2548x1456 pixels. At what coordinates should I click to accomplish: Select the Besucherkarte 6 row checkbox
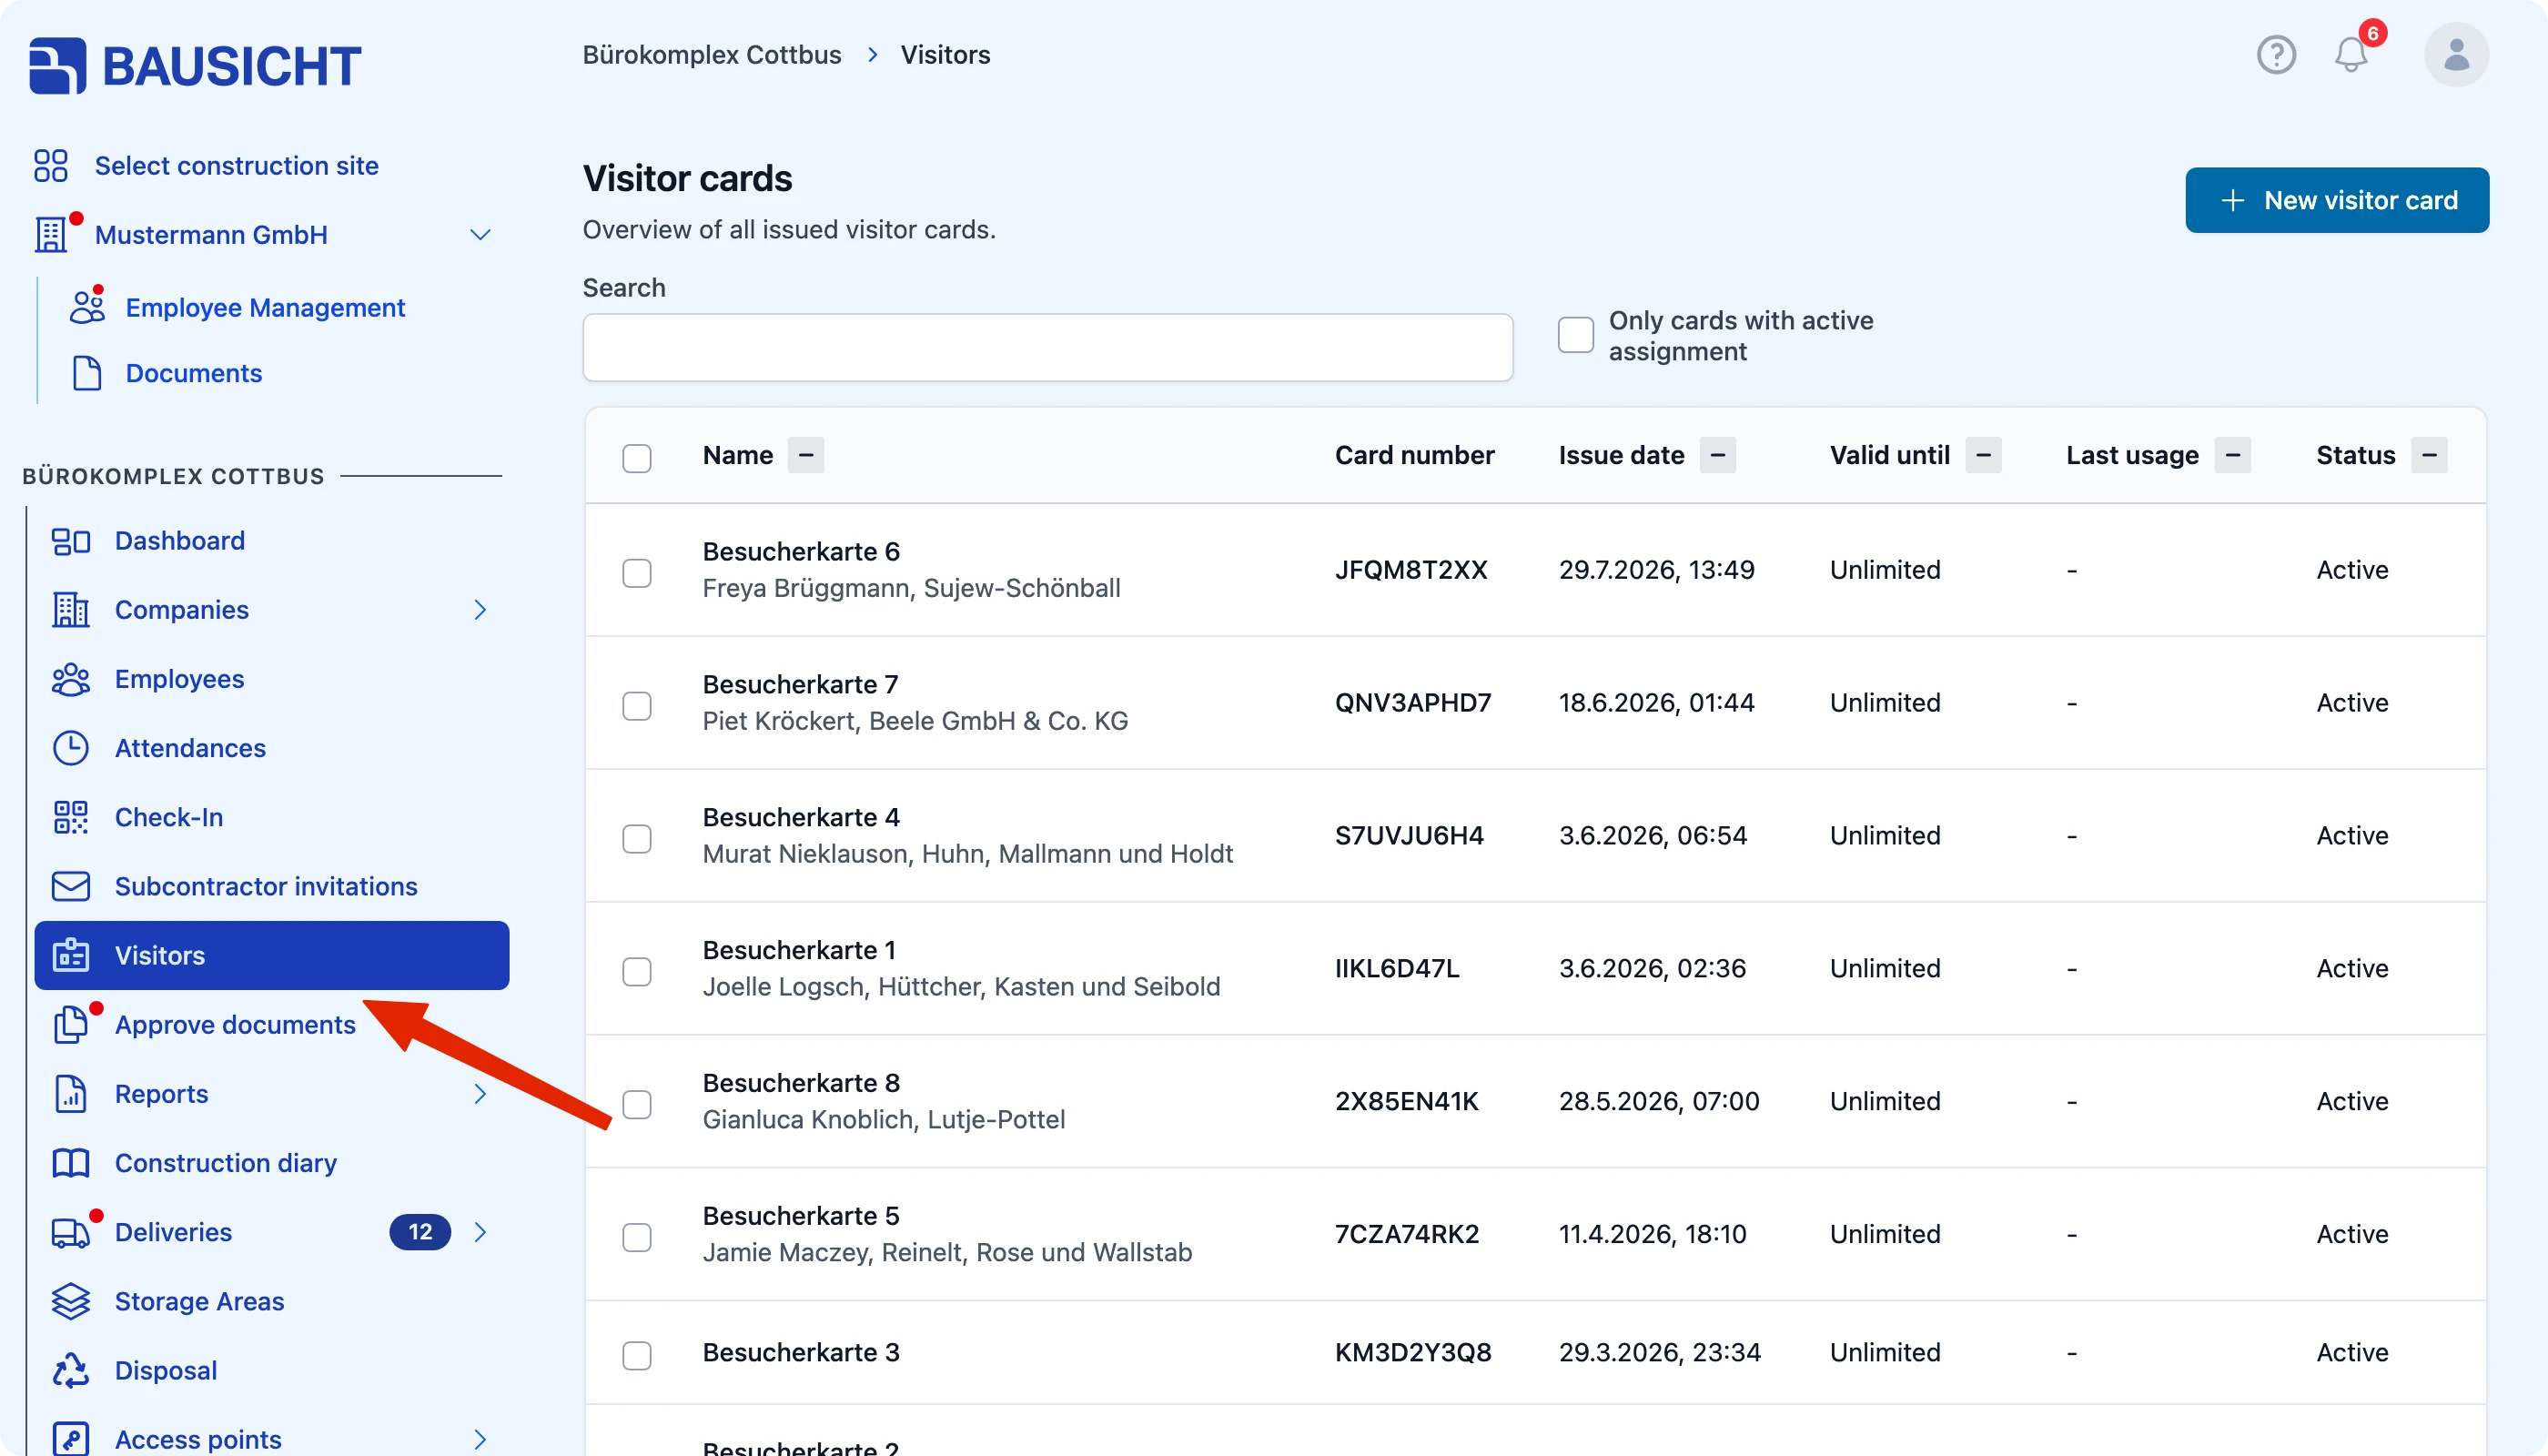(x=637, y=573)
